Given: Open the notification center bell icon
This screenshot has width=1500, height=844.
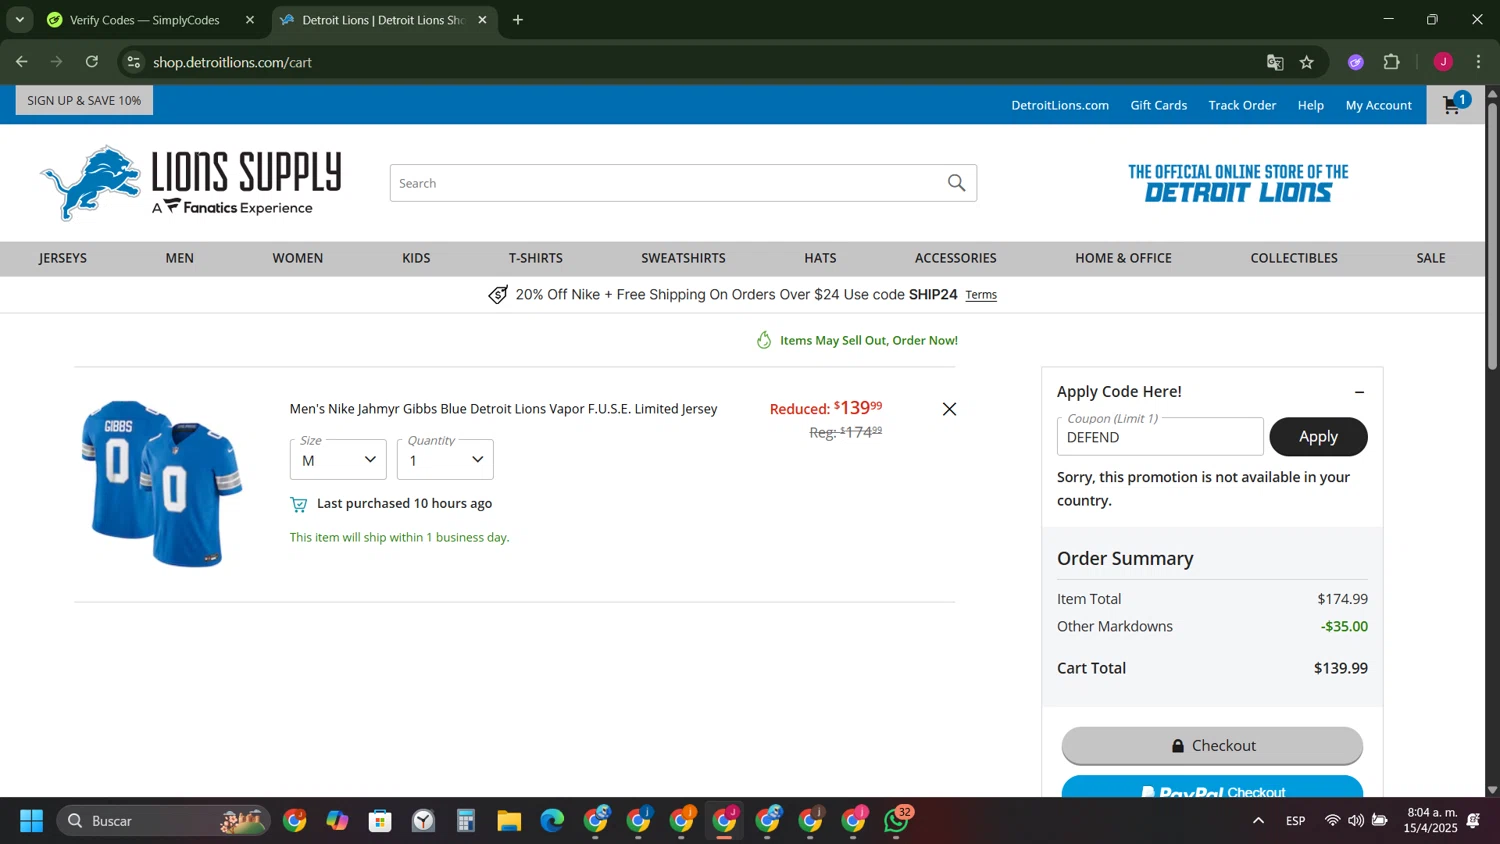Looking at the screenshot, I should tap(1473, 821).
